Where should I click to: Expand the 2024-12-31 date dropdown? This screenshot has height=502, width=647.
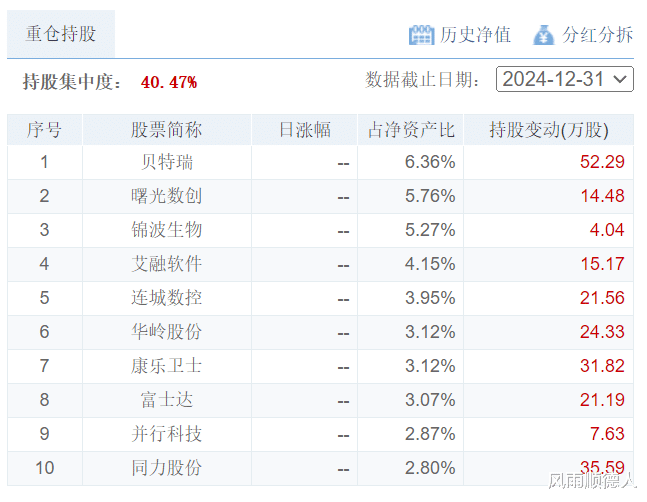(x=564, y=79)
